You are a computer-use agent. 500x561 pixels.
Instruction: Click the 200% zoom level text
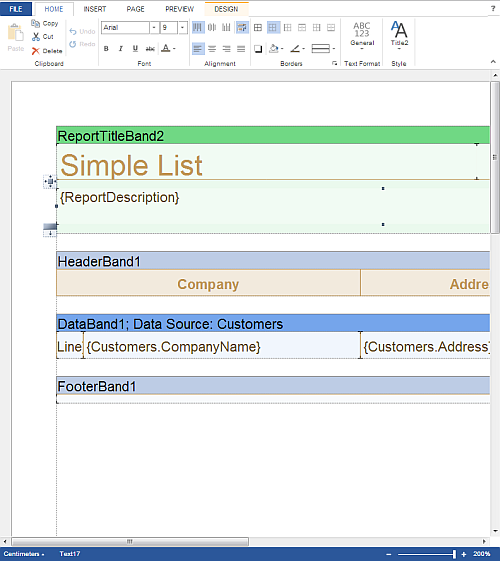point(481,554)
